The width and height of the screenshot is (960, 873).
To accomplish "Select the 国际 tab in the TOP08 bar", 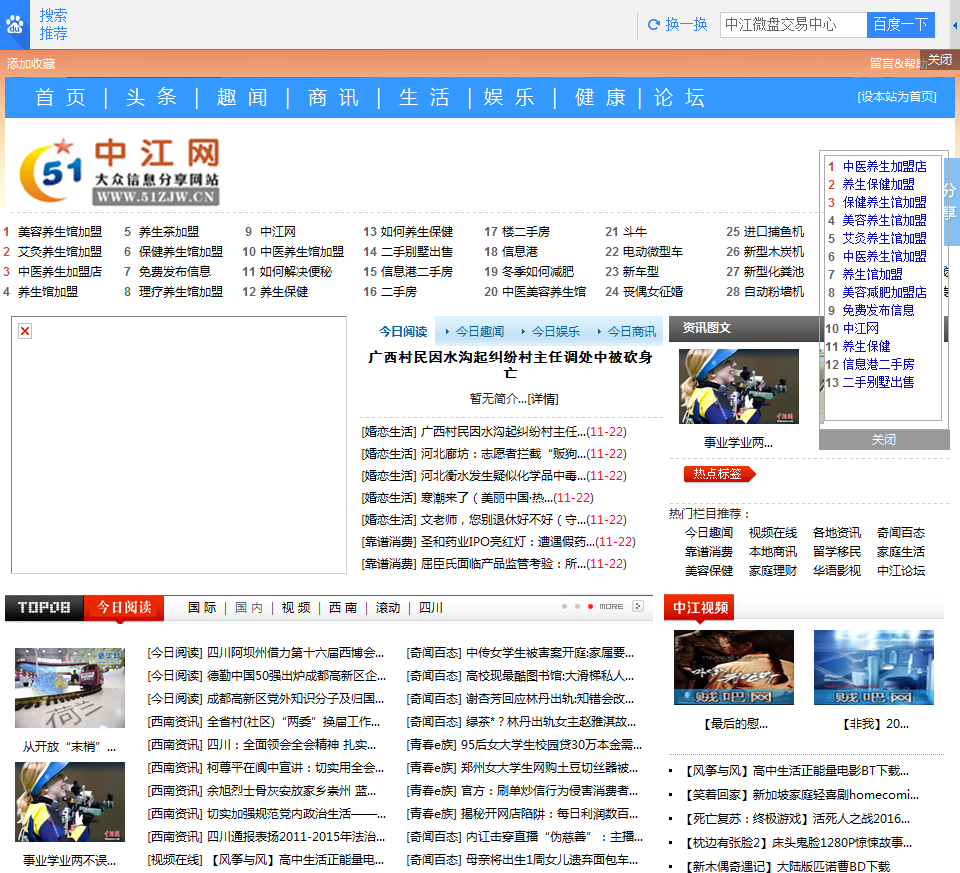I will pyautogui.click(x=202, y=607).
